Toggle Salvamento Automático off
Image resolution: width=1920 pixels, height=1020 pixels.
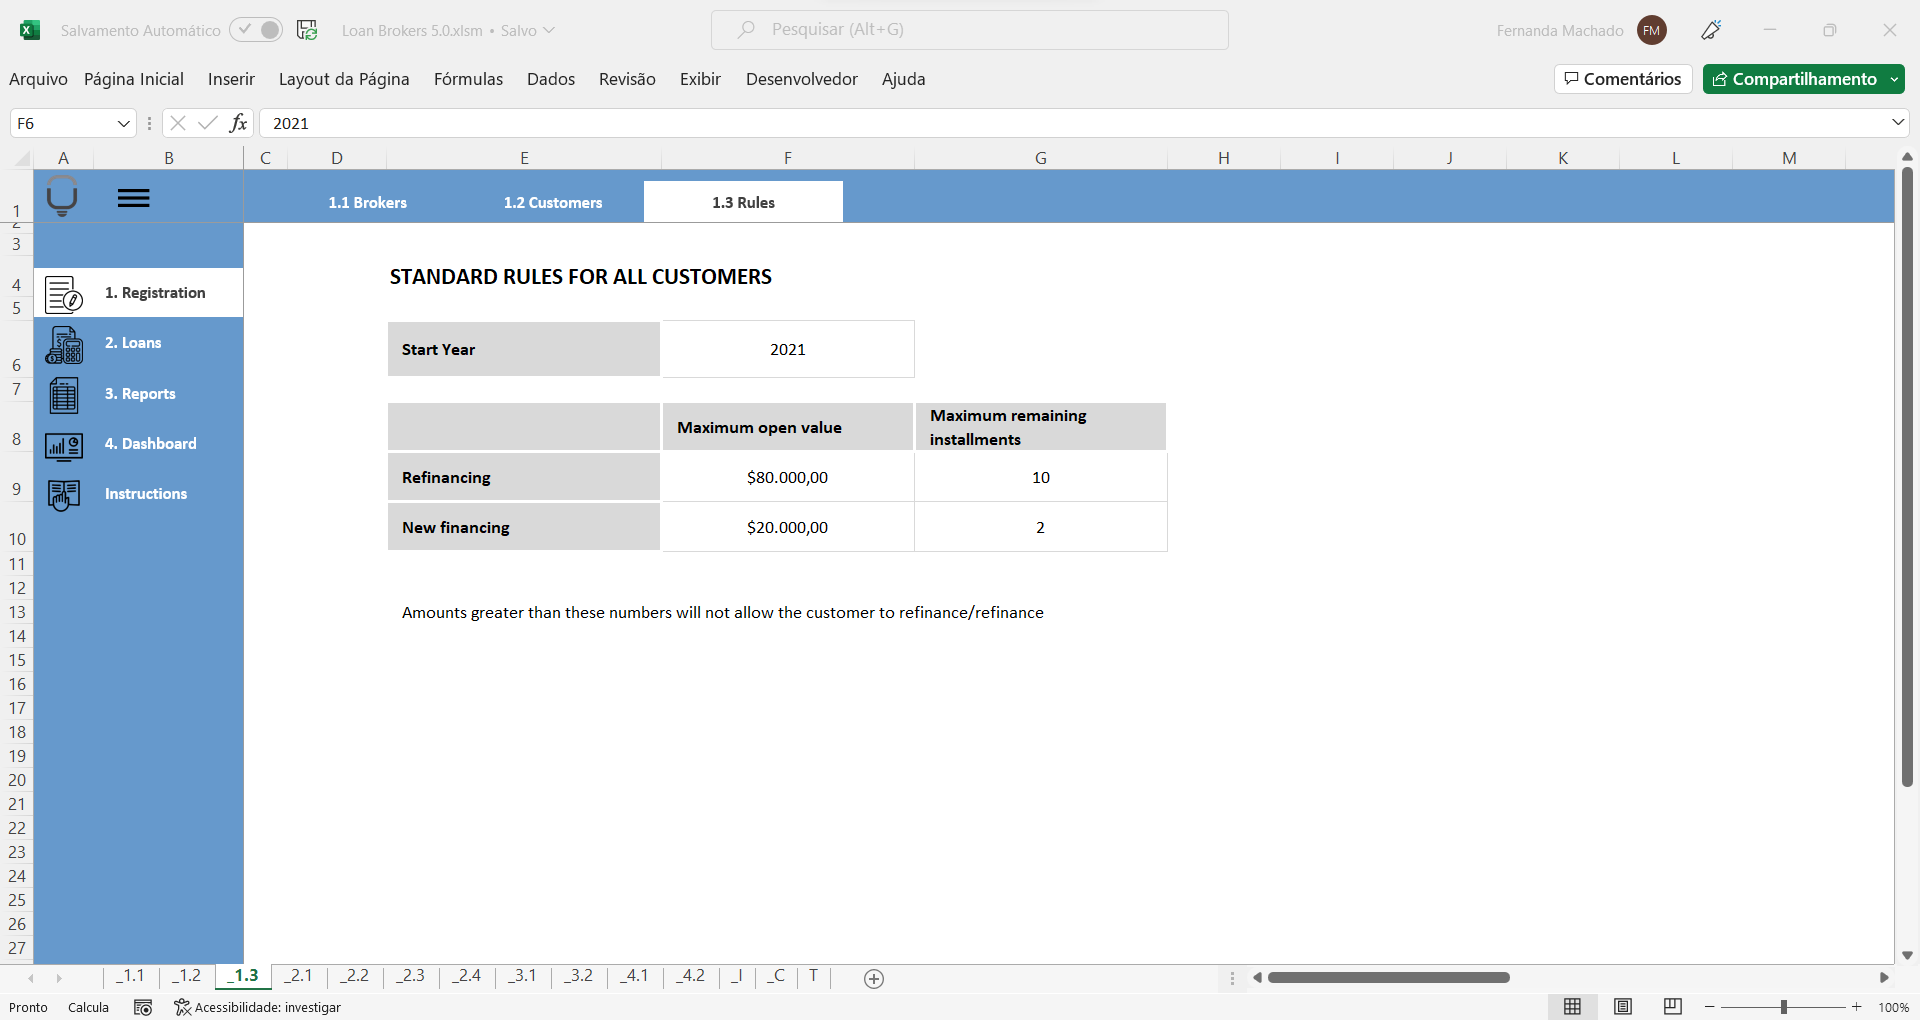256,30
